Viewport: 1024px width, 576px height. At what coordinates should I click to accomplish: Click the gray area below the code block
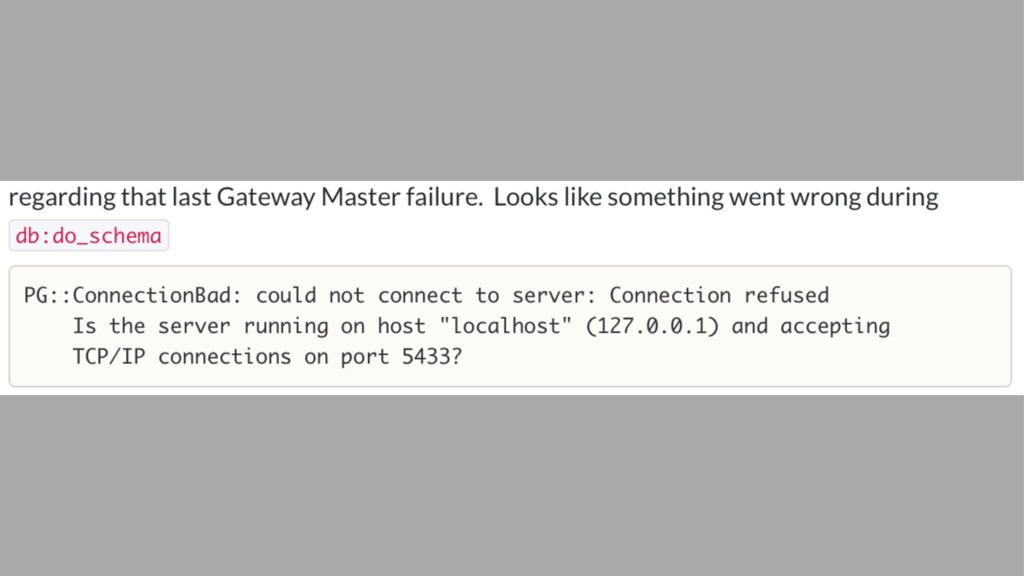point(512,485)
